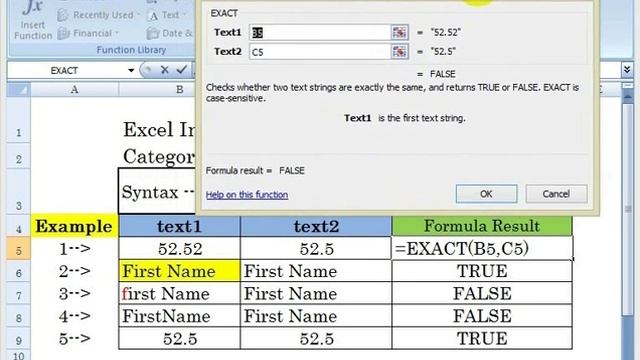Viewport: 640px width, 360px height.
Task: Select the text1 cell containing 52.52
Action: coord(180,249)
